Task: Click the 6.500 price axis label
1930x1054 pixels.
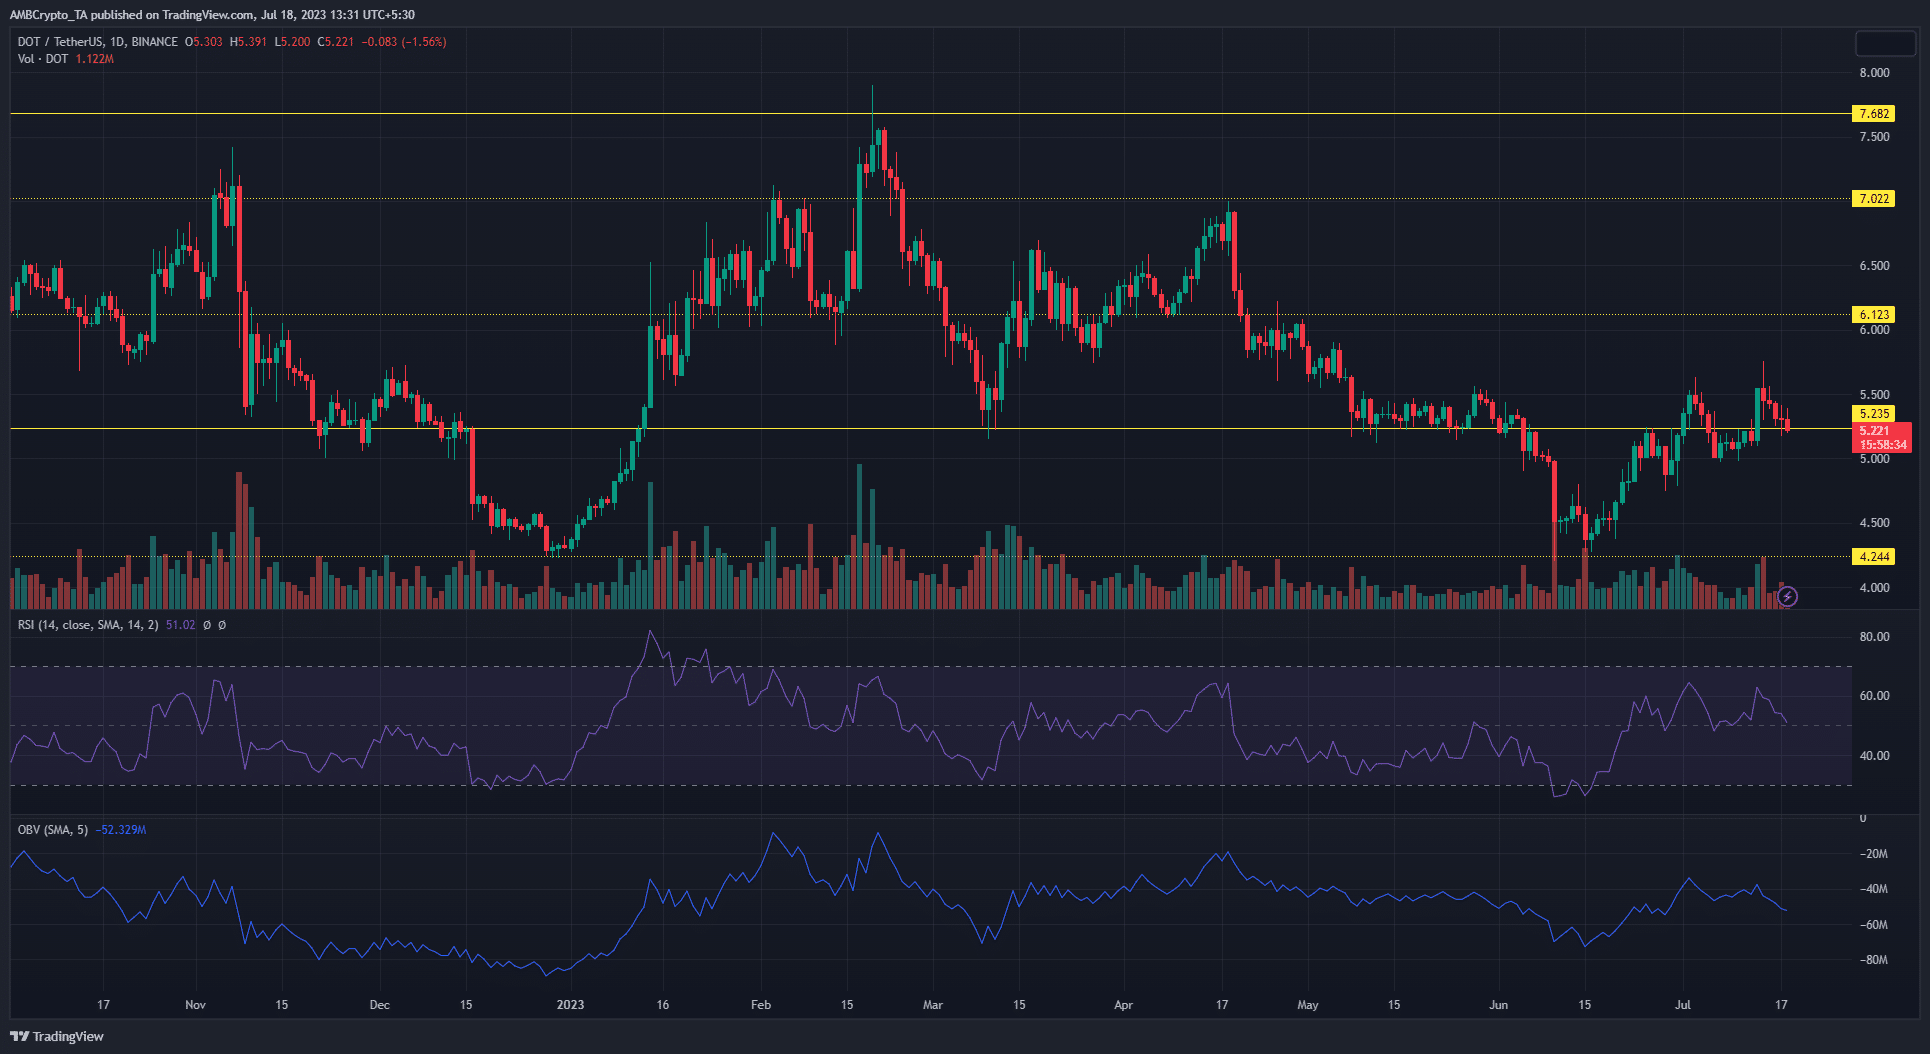Action: point(1874,266)
